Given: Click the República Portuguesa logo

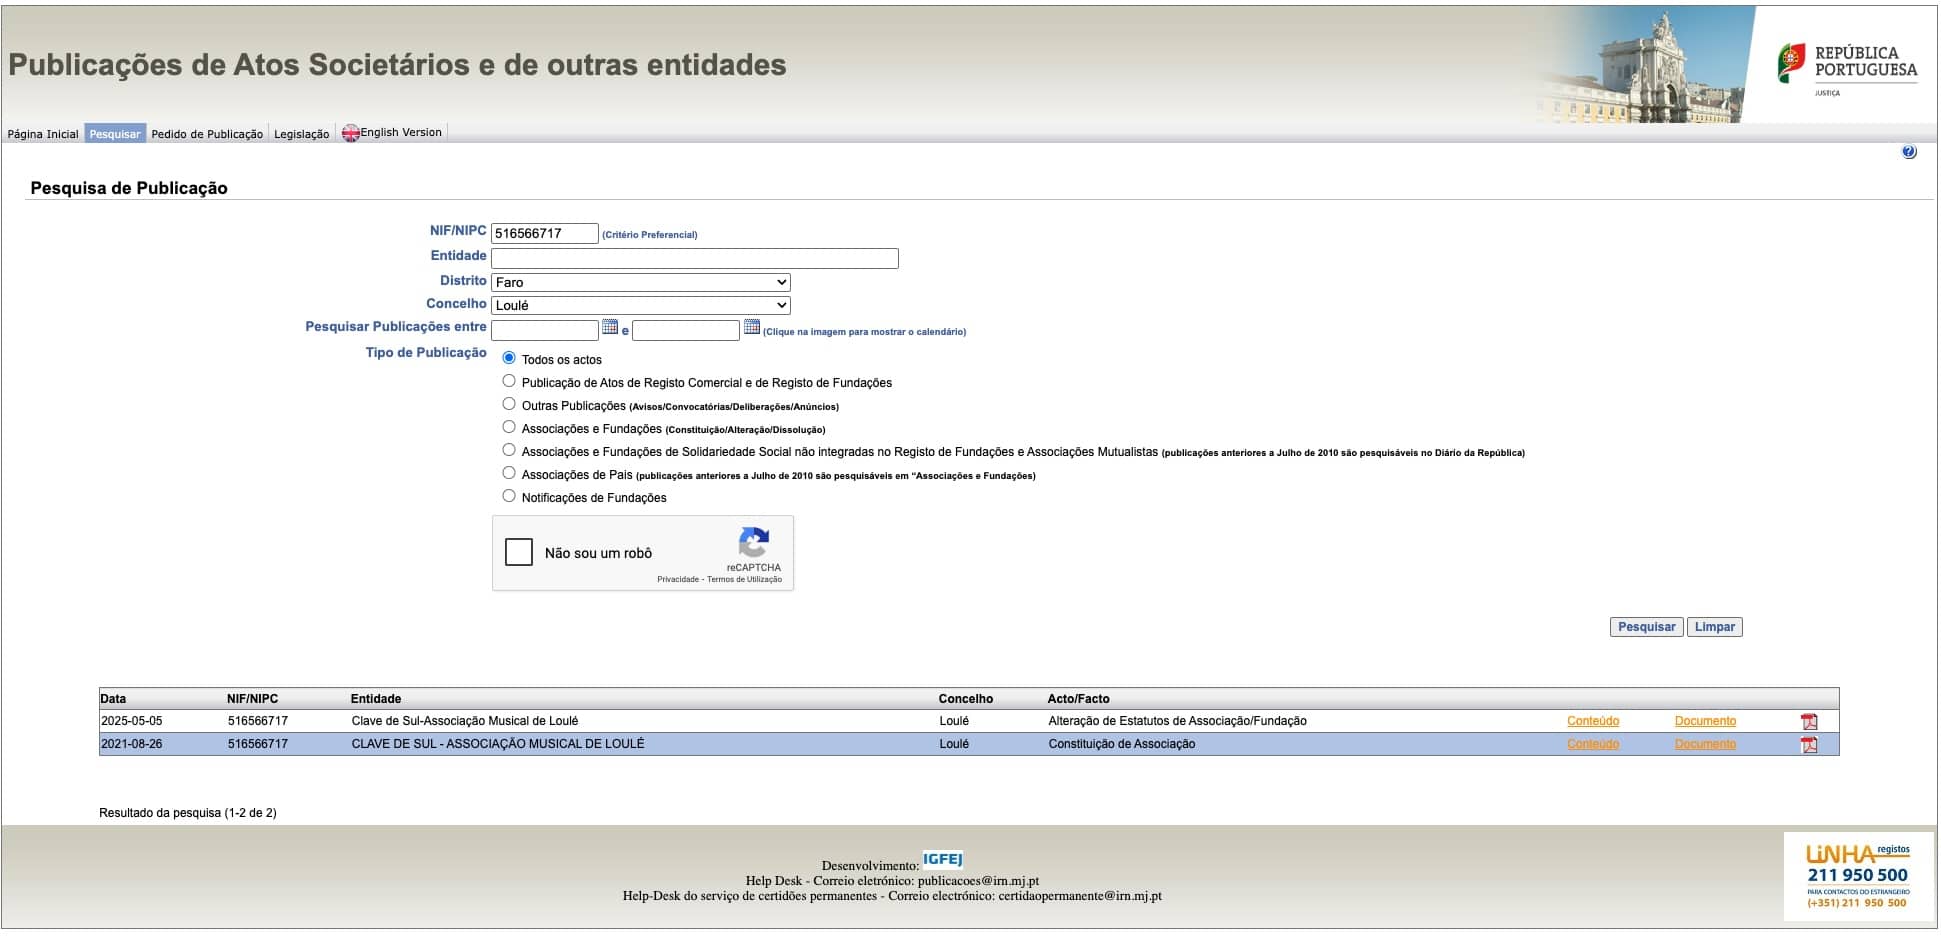Looking at the screenshot, I should click(1847, 68).
